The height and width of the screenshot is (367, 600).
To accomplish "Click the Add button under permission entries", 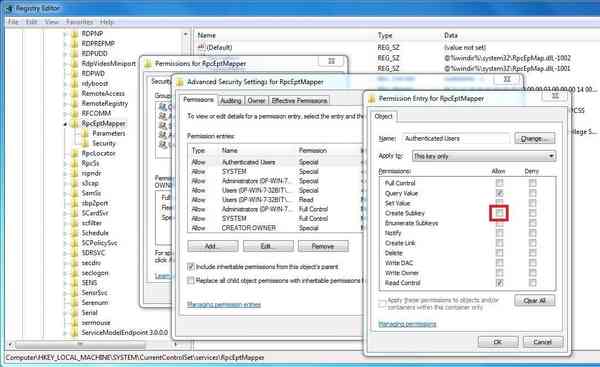I will 212,246.
